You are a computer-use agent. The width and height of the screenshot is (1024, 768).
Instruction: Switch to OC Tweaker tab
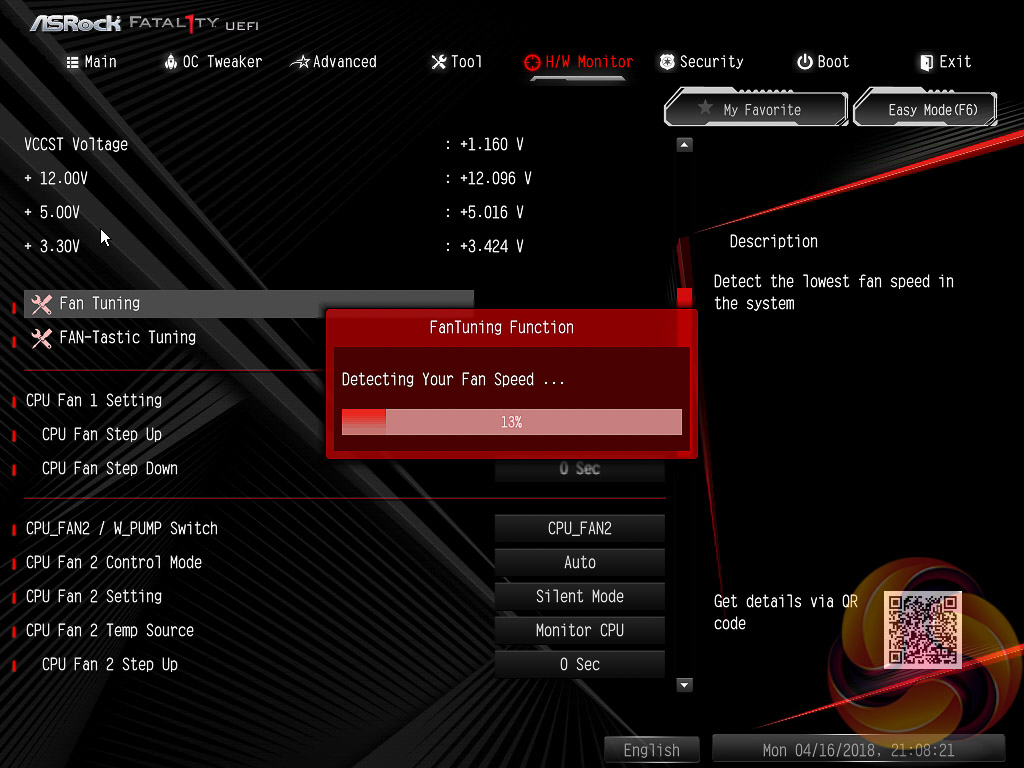pyautogui.click(x=213, y=62)
